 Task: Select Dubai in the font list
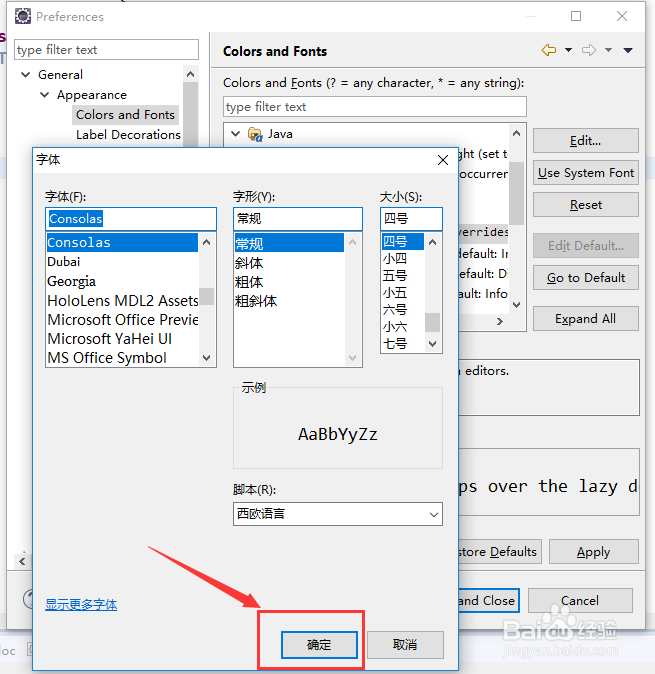[122, 262]
